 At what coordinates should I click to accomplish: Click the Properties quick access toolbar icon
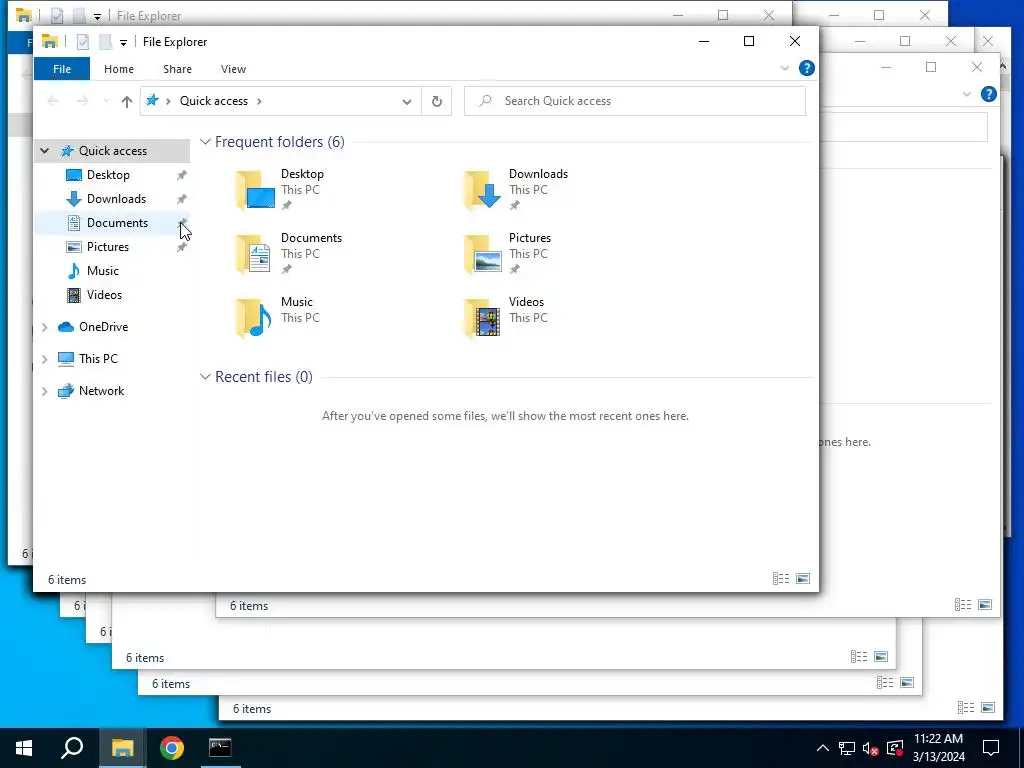83,42
